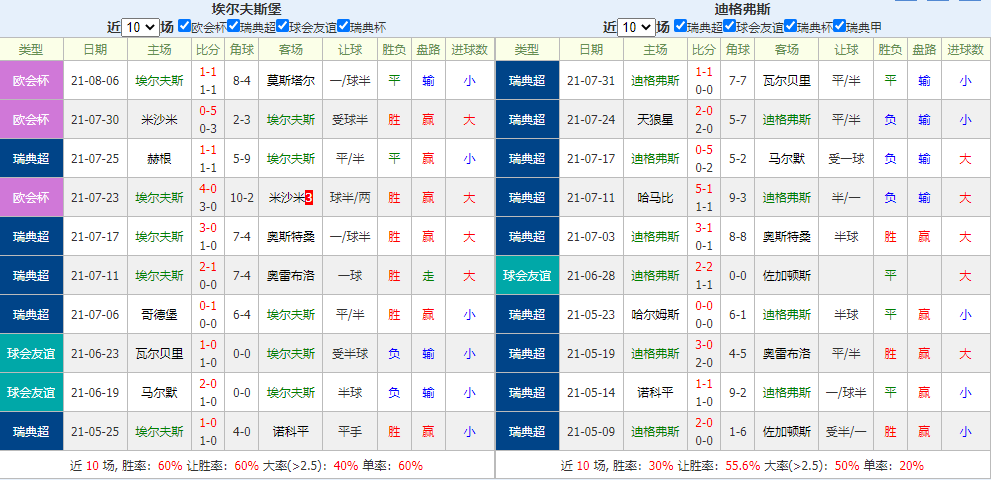Open the 赫根 team link
This screenshot has width=991, height=480.
pyautogui.click(x=159, y=159)
